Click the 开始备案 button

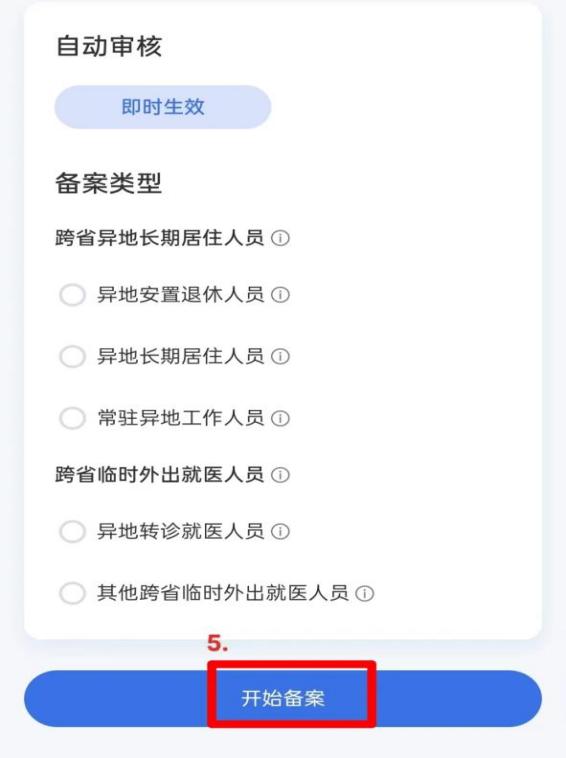coord(283,699)
